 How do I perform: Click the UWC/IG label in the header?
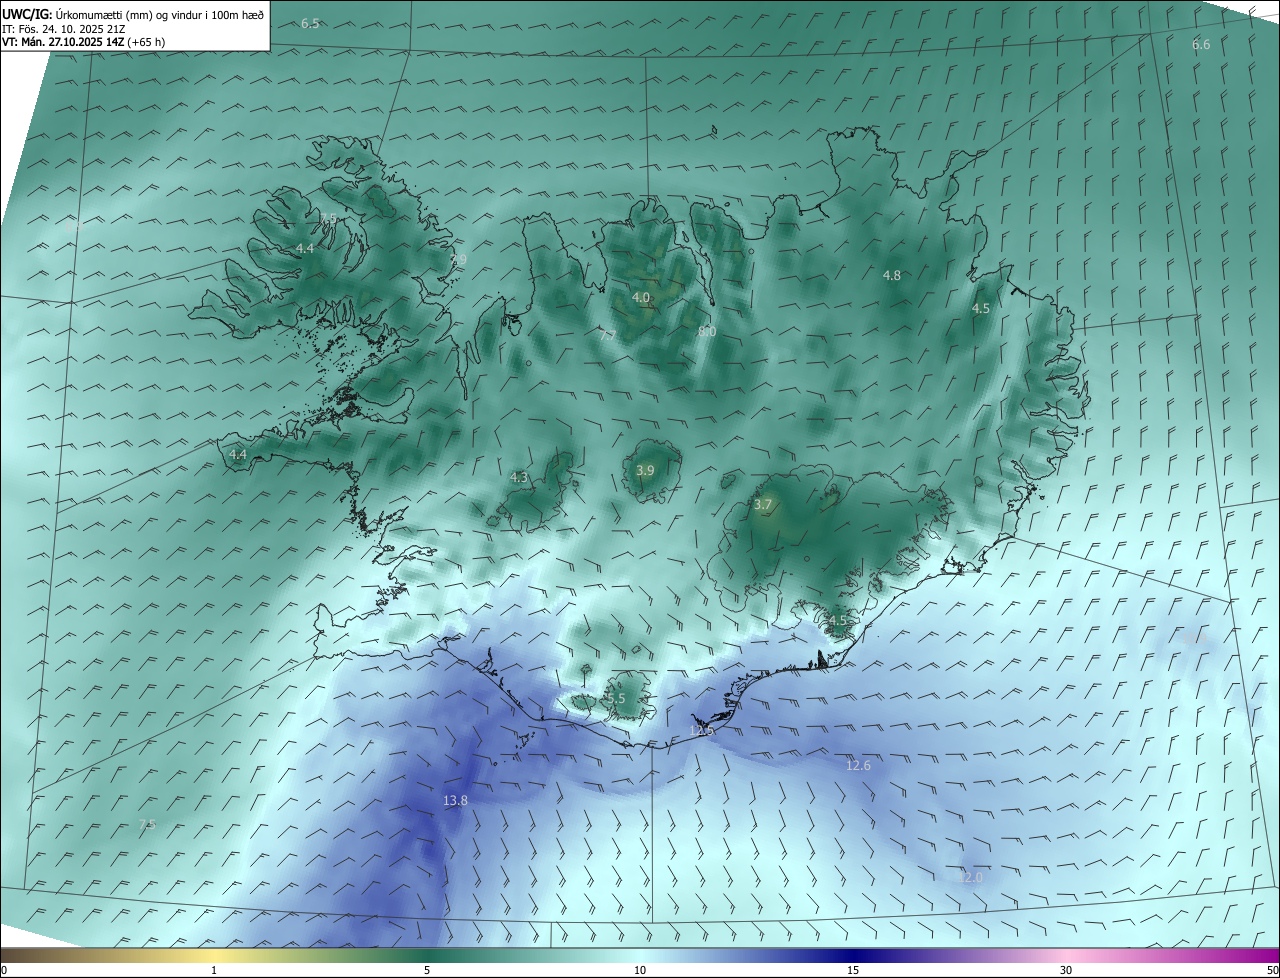click(25, 14)
